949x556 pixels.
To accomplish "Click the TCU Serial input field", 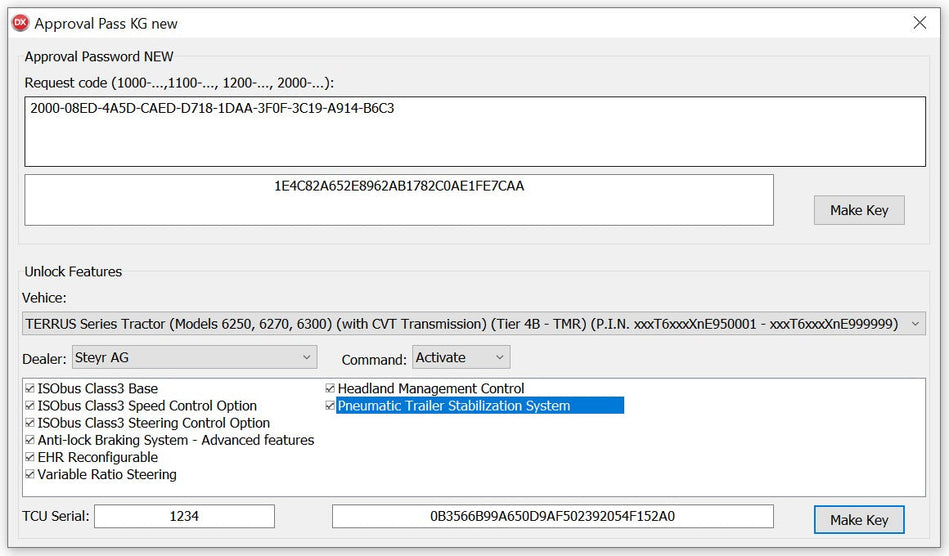I will coord(184,516).
